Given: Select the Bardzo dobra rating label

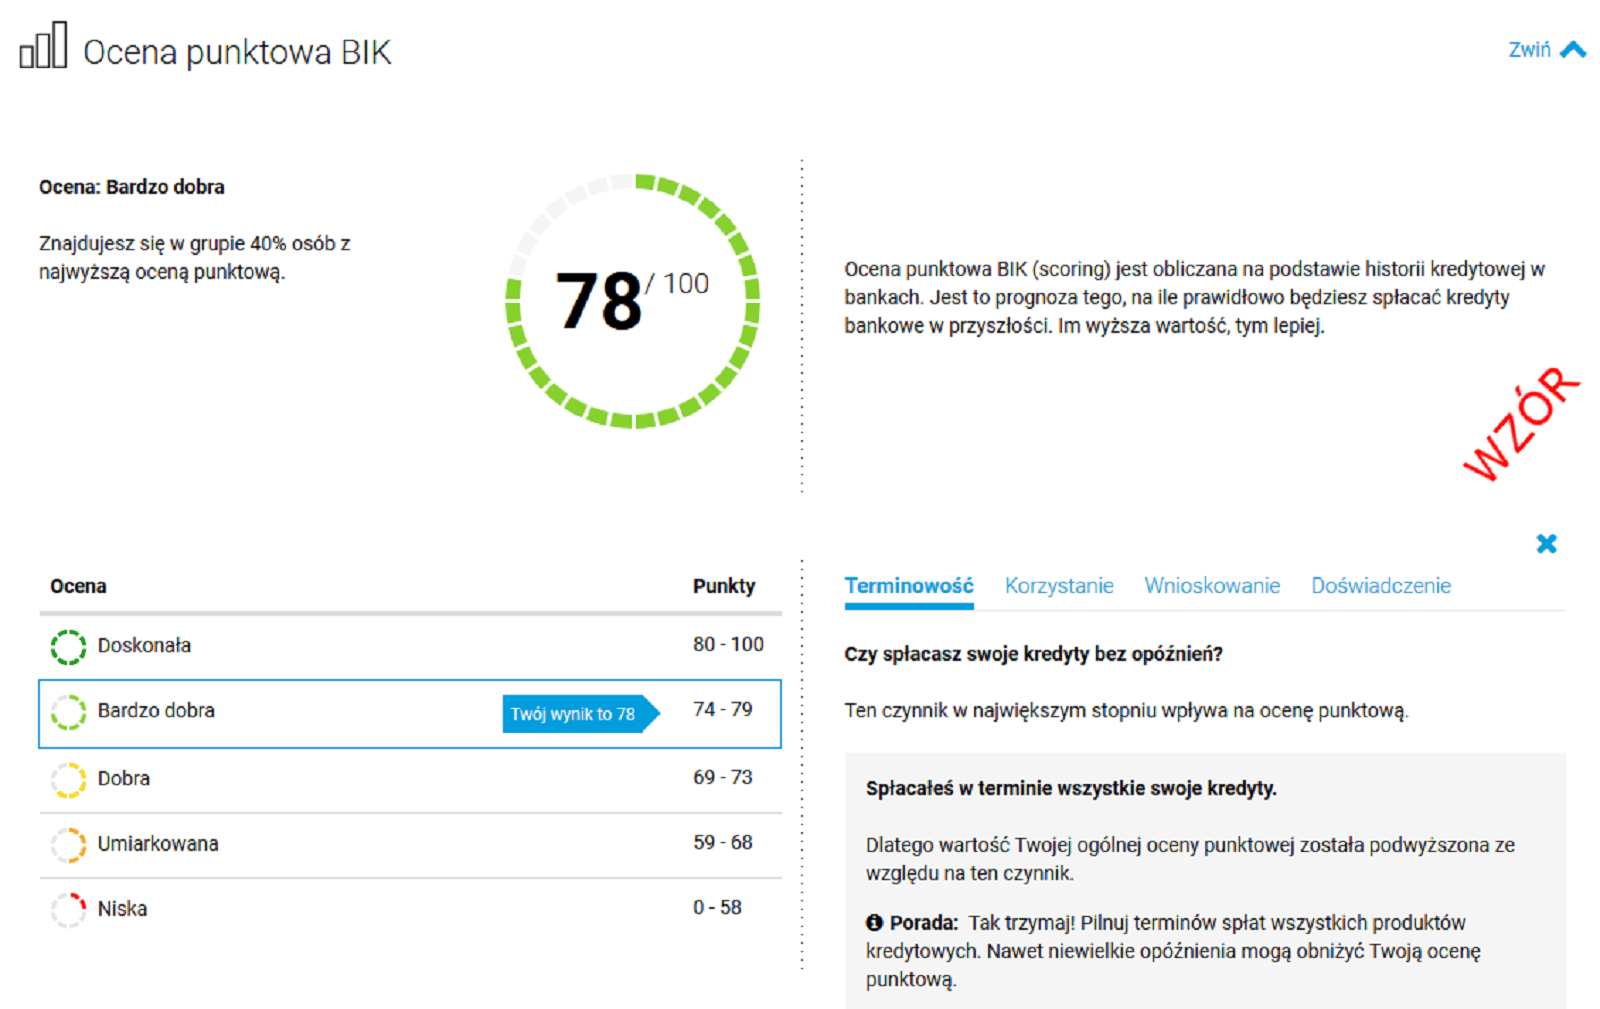Looking at the screenshot, I should click(x=156, y=710).
